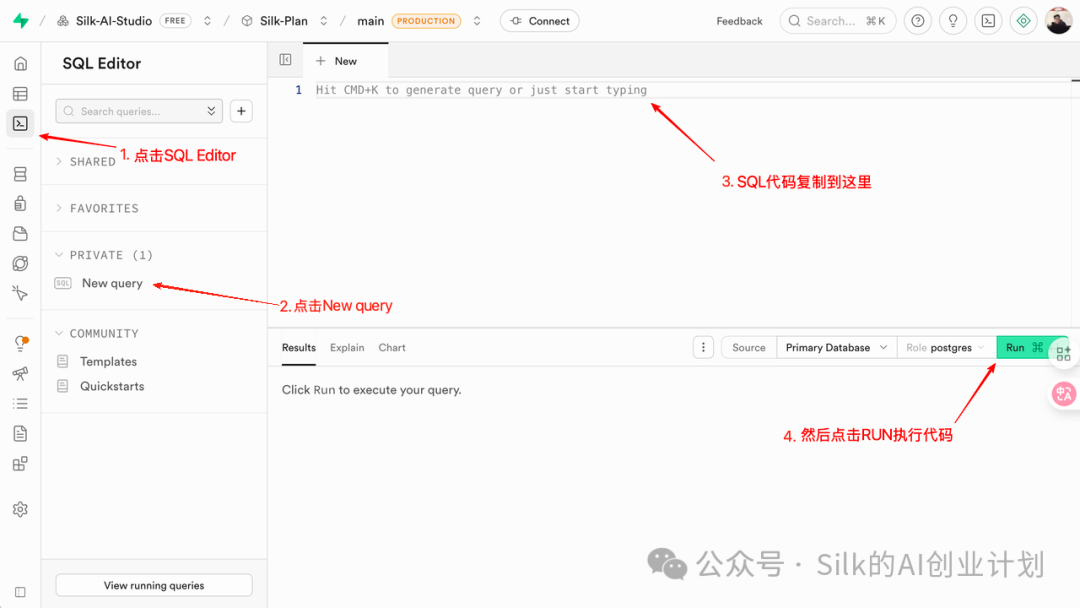Viewport: 1080px width, 608px height.
Task: Open the Primary Database dropdown
Action: point(836,348)
